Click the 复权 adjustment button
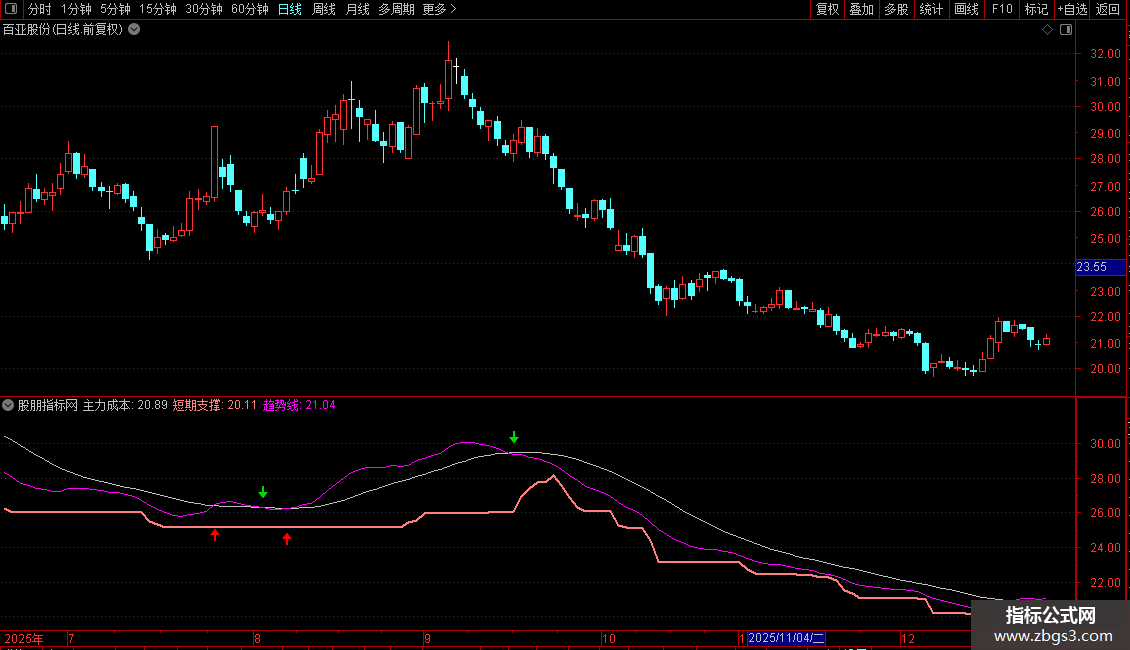Viewport: 1130px width, 650px height. coord(828,10)
